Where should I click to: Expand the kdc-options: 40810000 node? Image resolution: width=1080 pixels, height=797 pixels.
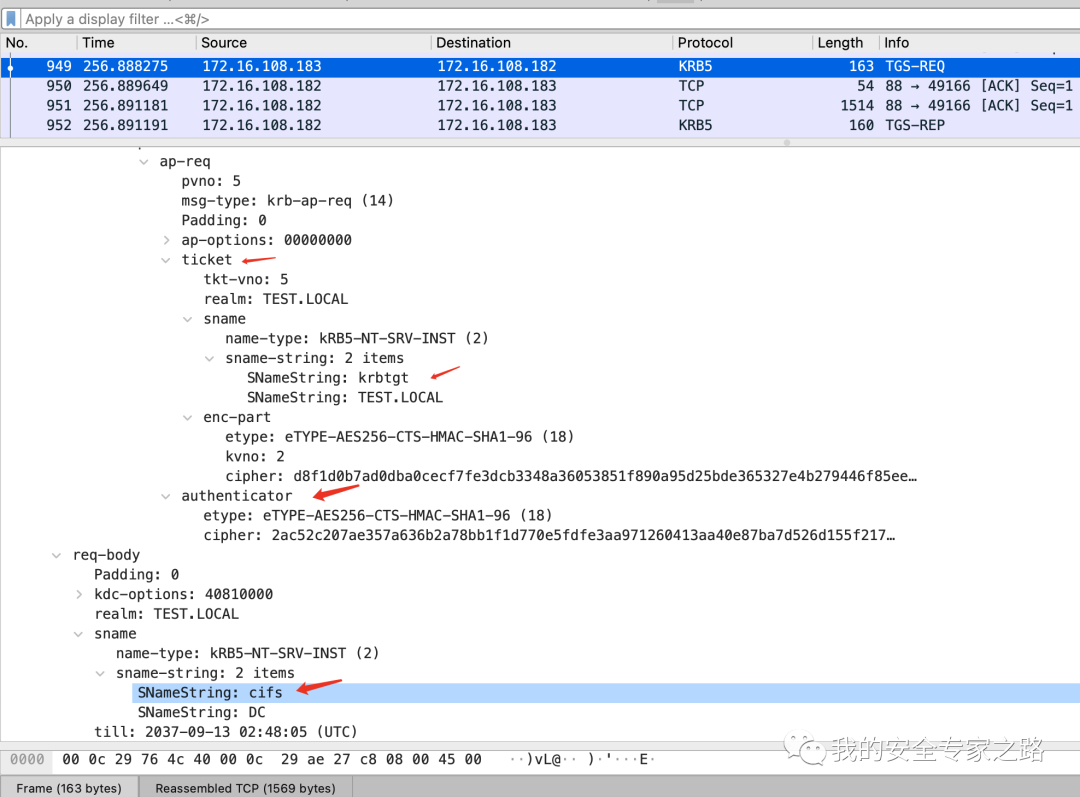79,595
